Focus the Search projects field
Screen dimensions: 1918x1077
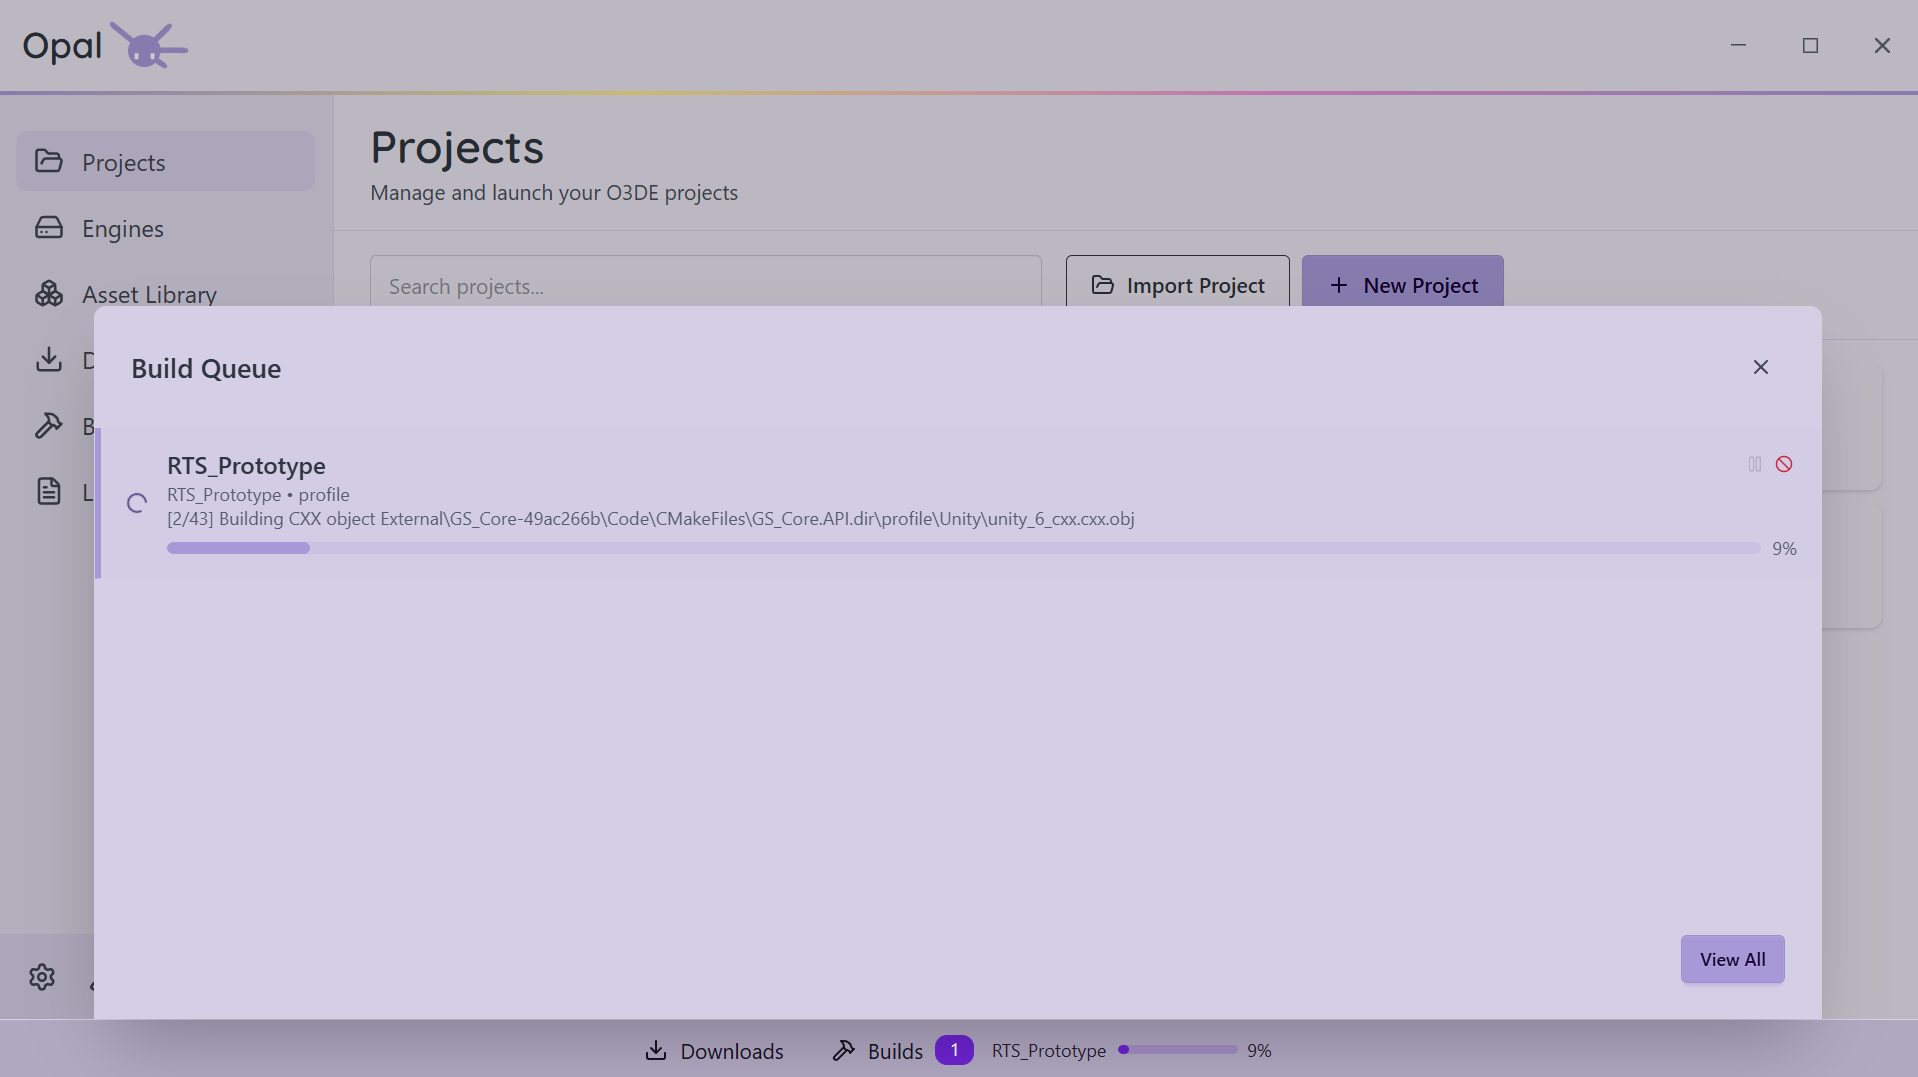click(x=705, y=286)
